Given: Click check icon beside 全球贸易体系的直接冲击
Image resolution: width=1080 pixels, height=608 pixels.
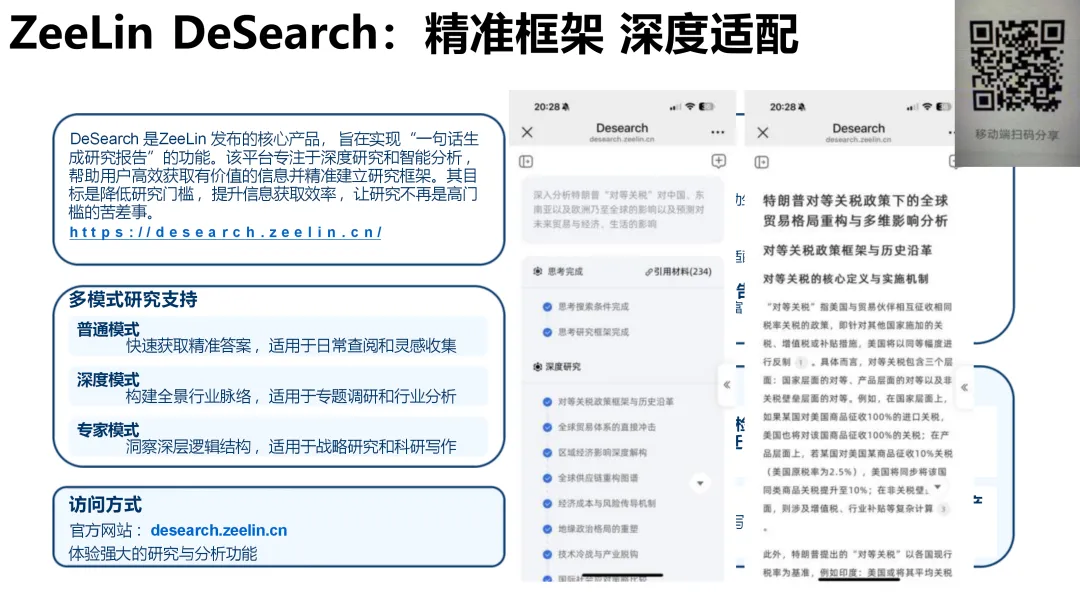Looking at the screenshot, I should [547, 428].
